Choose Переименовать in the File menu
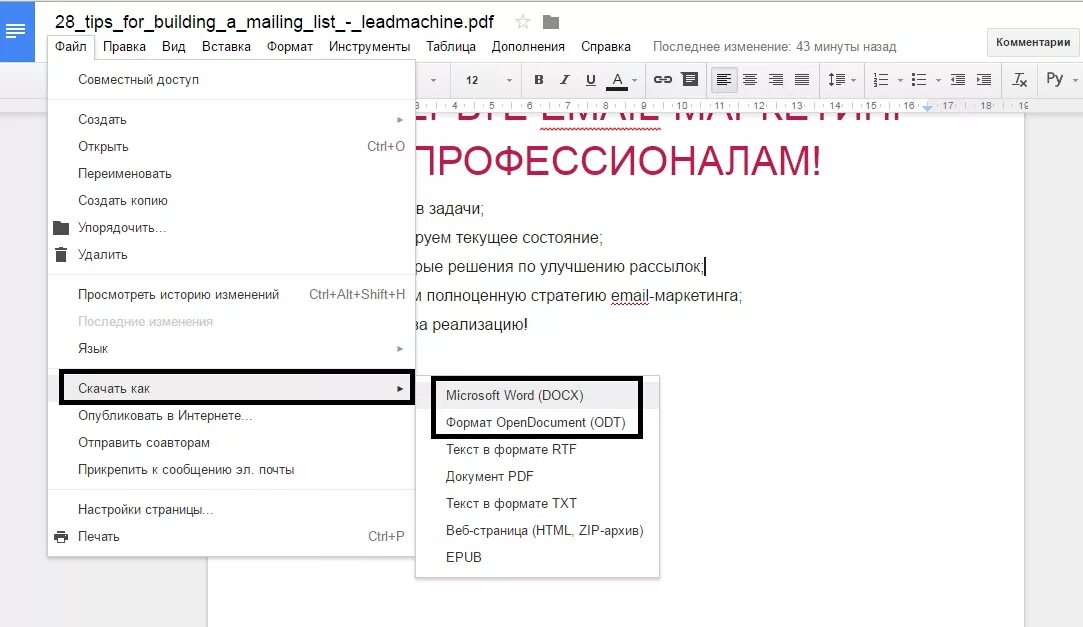Screen dimensions: 1083x627 [231, 173]
